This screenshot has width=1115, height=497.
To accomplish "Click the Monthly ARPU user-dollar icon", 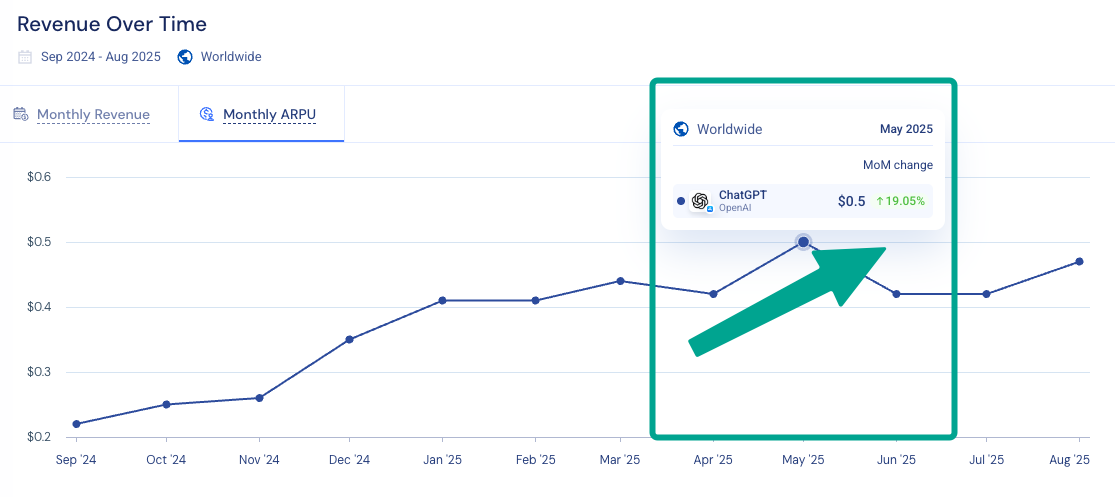I will click(x=207, y=114).
